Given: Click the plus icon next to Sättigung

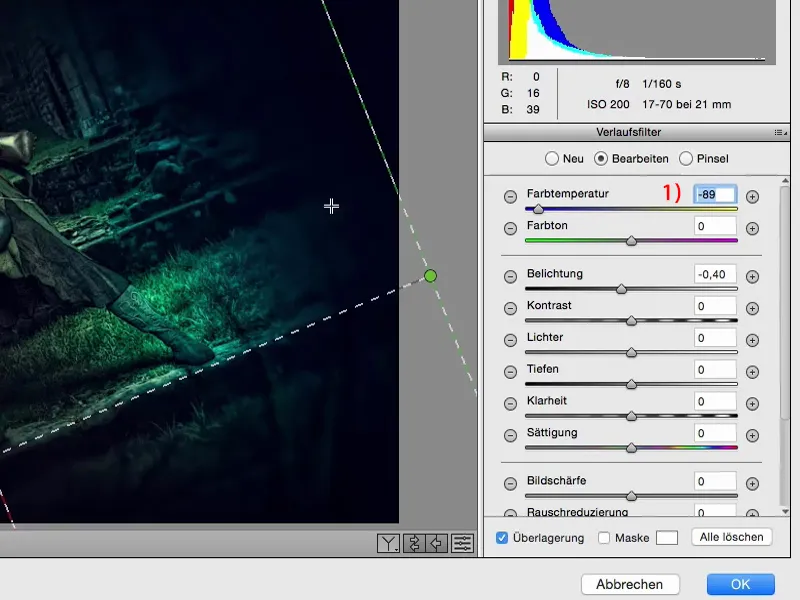Looking at the screenshot, I should pos(750,435).
